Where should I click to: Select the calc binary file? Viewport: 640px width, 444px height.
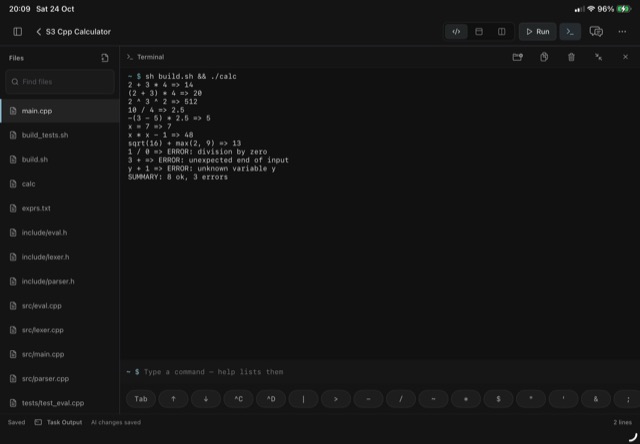click(60, 184)
